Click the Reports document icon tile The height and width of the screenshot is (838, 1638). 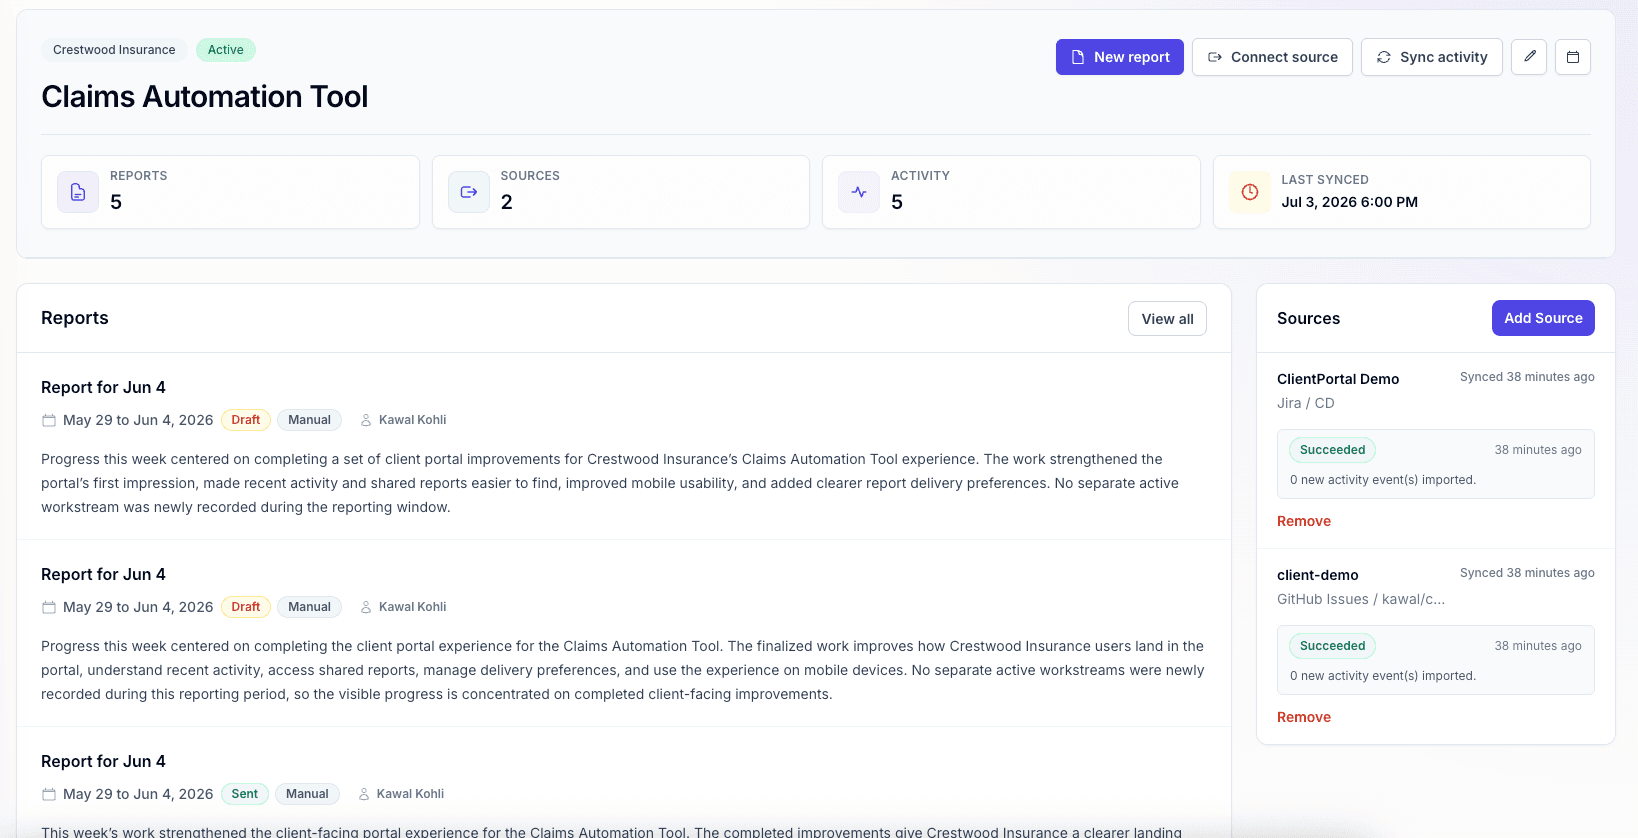pyautogui.click(x=78, y=192)
